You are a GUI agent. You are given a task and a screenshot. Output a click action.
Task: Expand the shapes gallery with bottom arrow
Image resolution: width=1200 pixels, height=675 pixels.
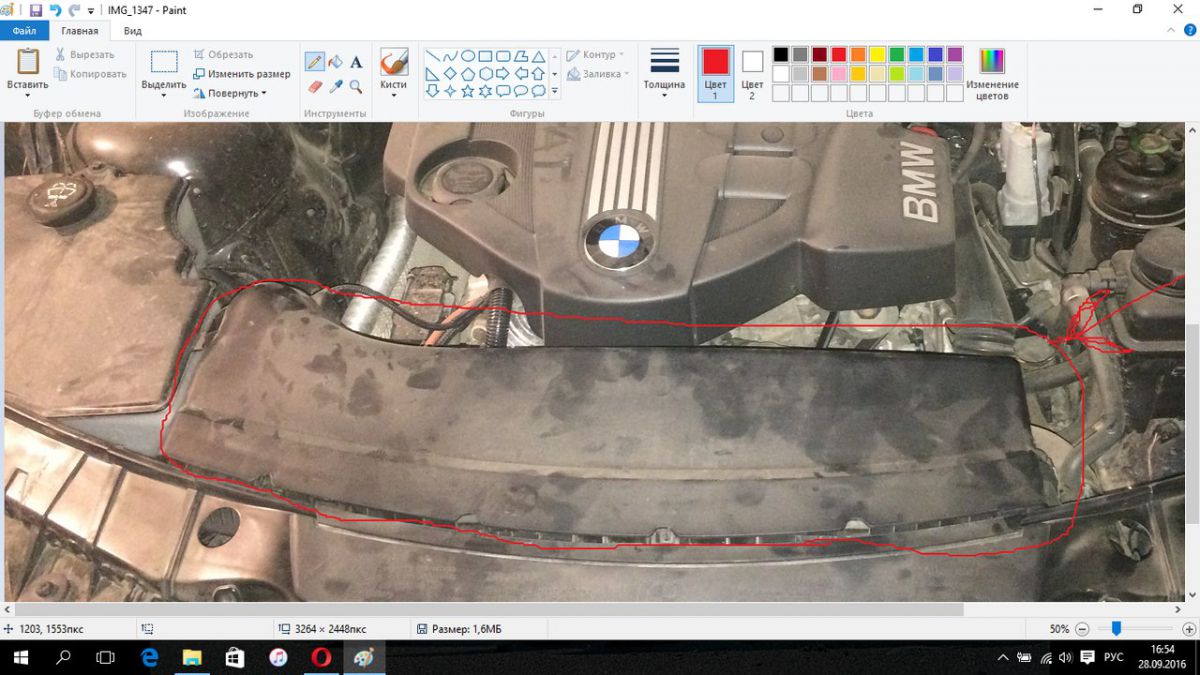554,91
